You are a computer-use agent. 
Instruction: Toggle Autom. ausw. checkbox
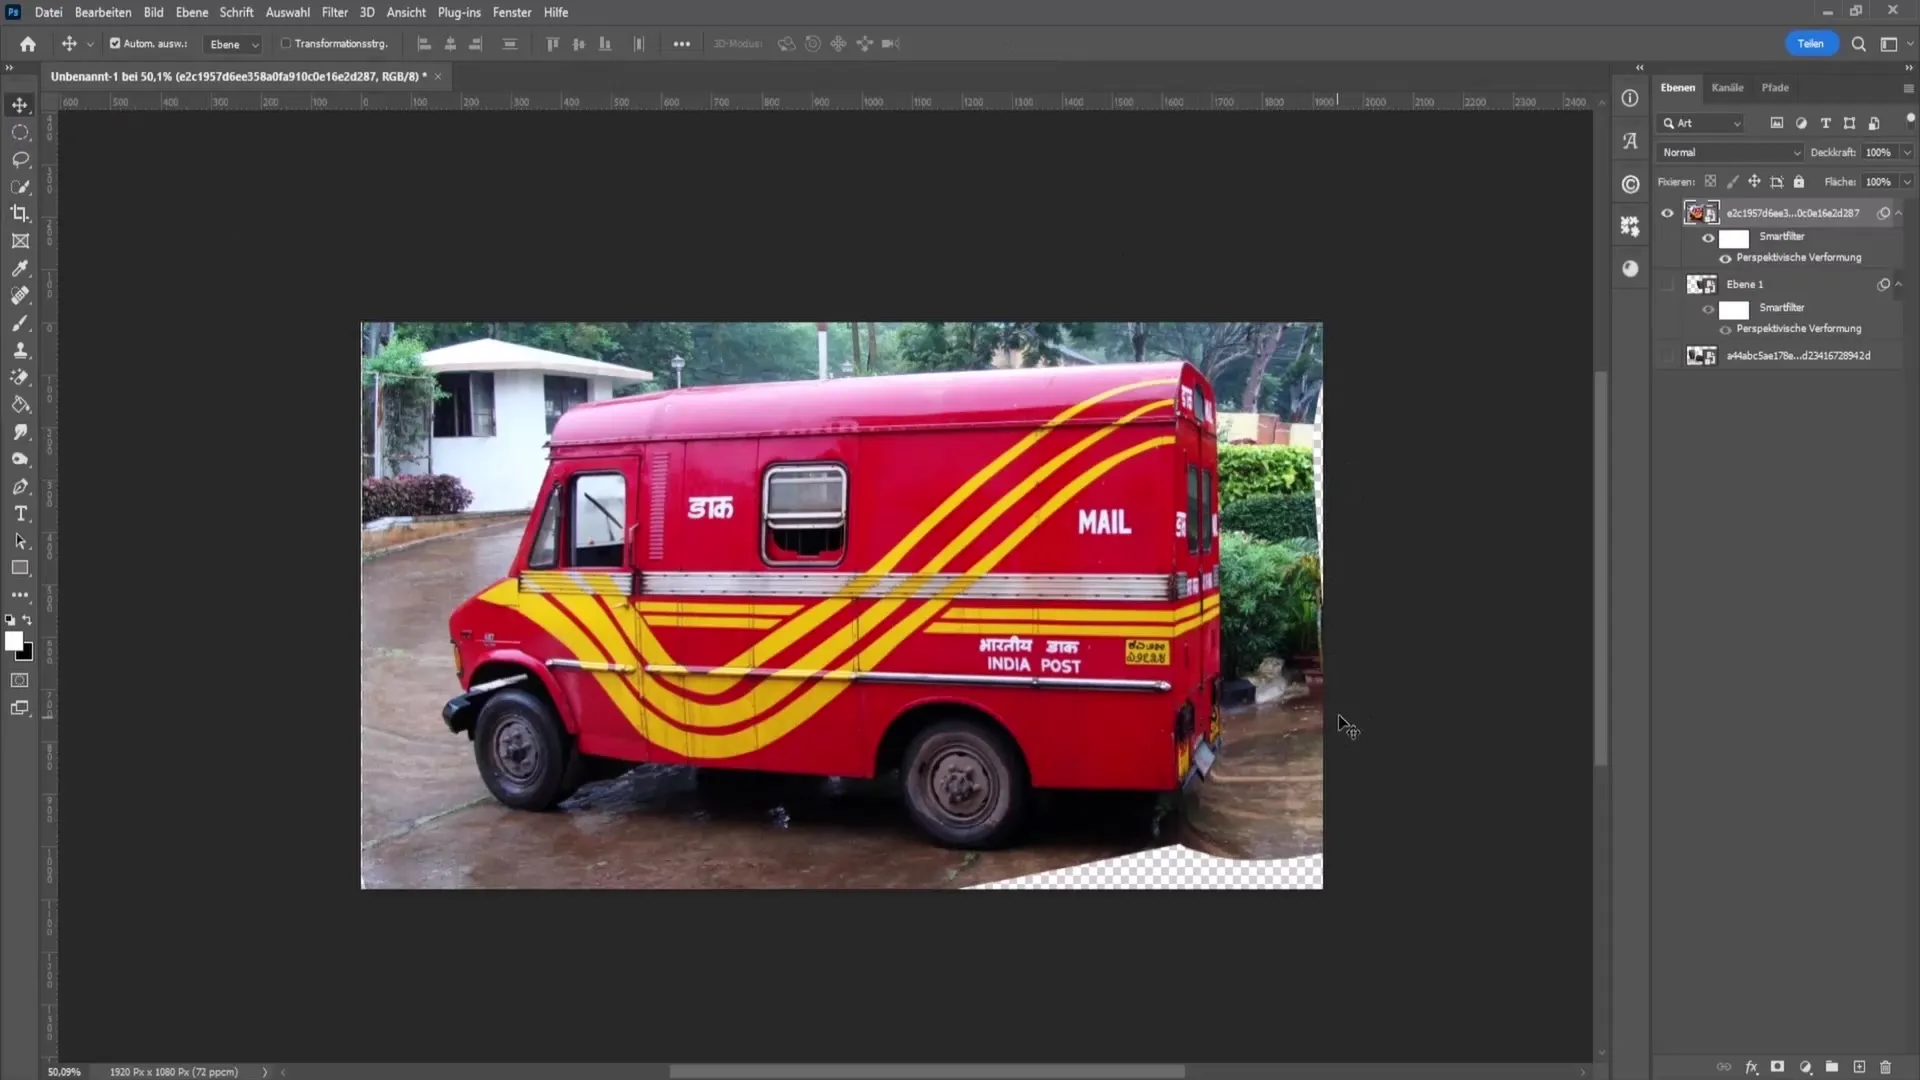pos(115,44)
